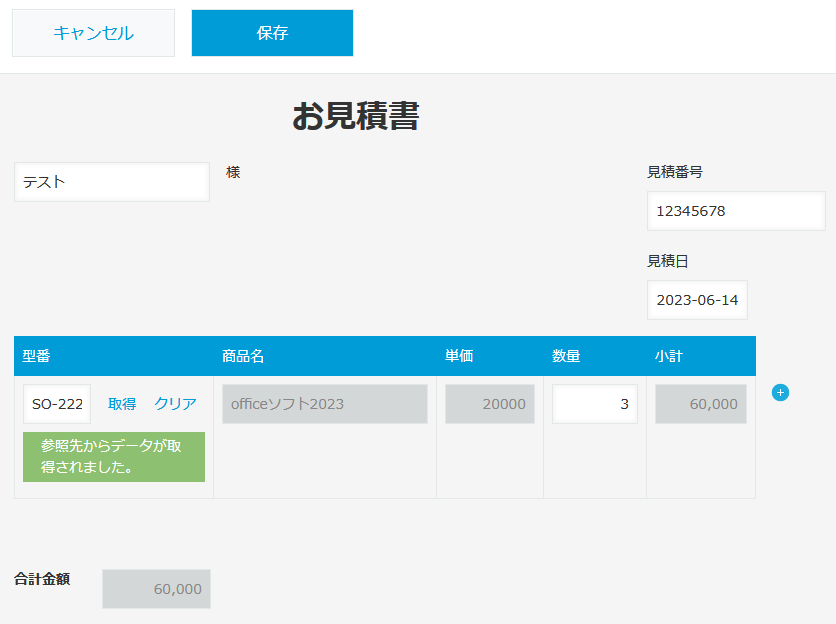This screenshot has height=624, width=836.
Task: Click the 単価 field showing 20000
Action: pyautogui.click(x=490, y=404)
